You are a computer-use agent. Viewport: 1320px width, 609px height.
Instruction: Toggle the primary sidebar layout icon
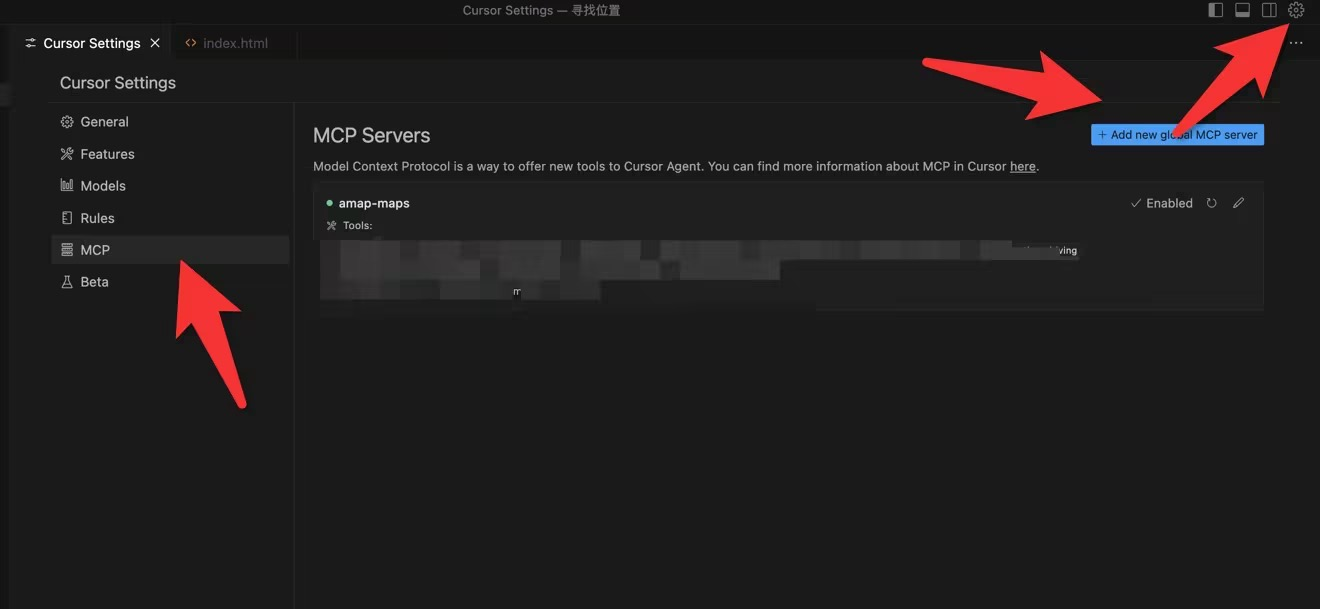pyautogui.click(x=1216, y=10)
